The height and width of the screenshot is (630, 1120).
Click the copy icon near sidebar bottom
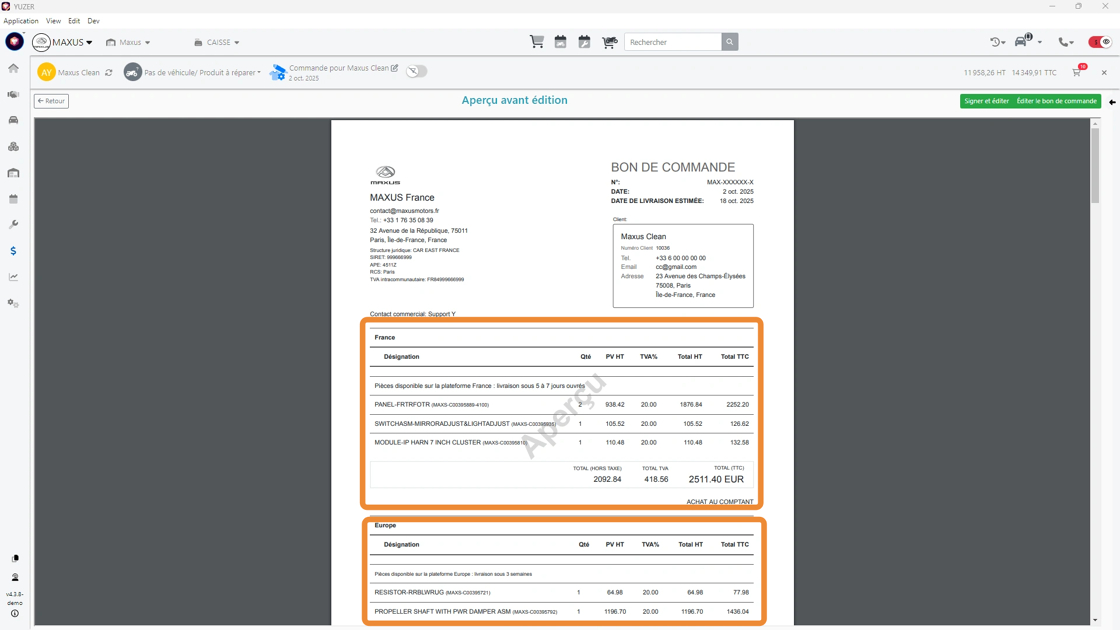click(x=14, y=559)
